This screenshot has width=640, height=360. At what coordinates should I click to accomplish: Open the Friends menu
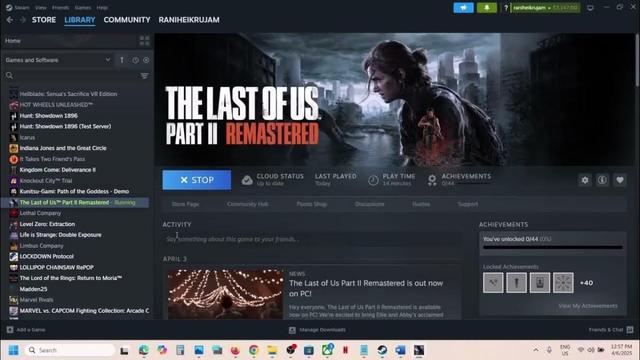click(x=60, y=7)
